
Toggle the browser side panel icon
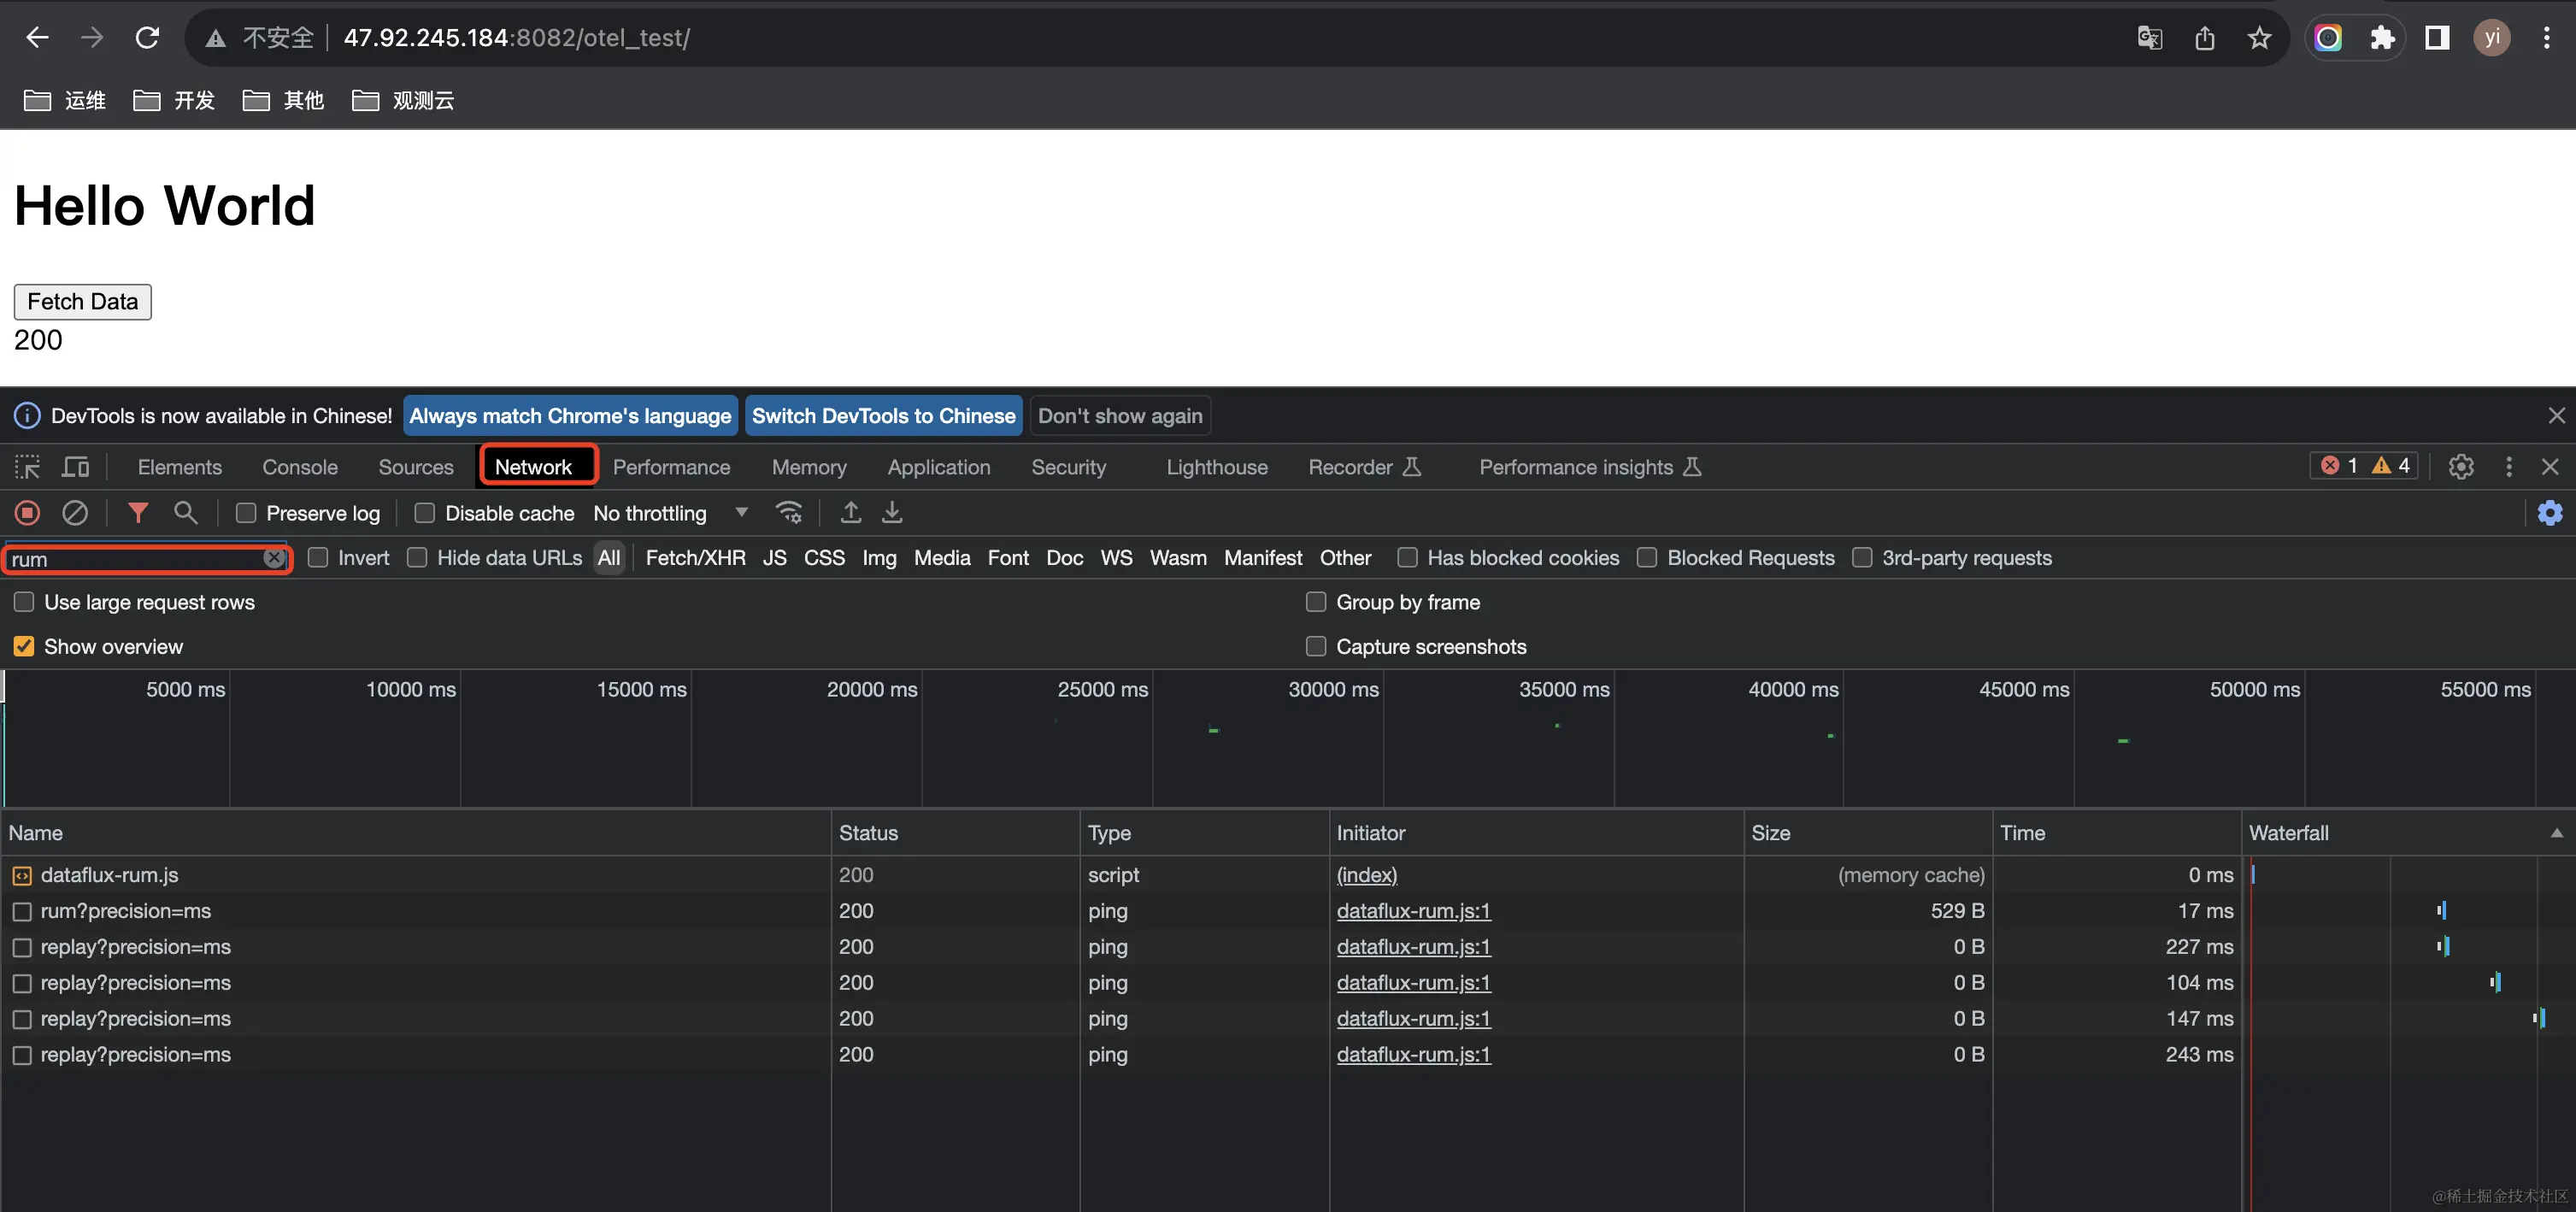(2437, 38)
